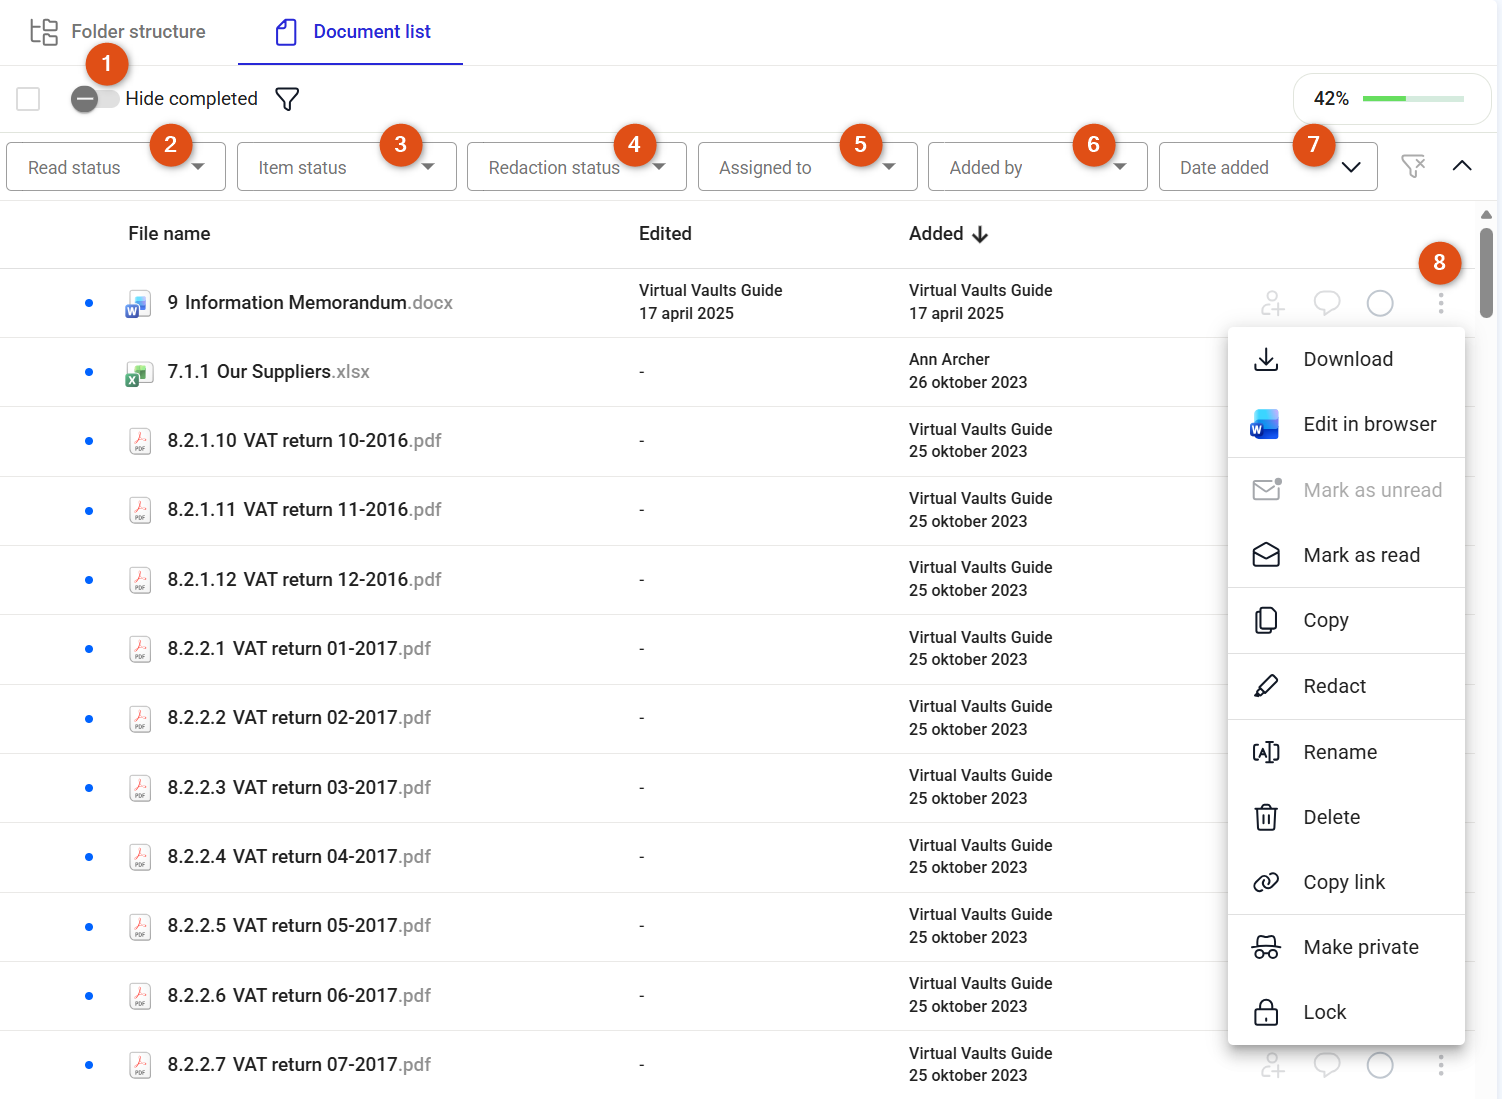Open 8.2.1.10 VAT return 10-2016.pdf

click(304, 440)
